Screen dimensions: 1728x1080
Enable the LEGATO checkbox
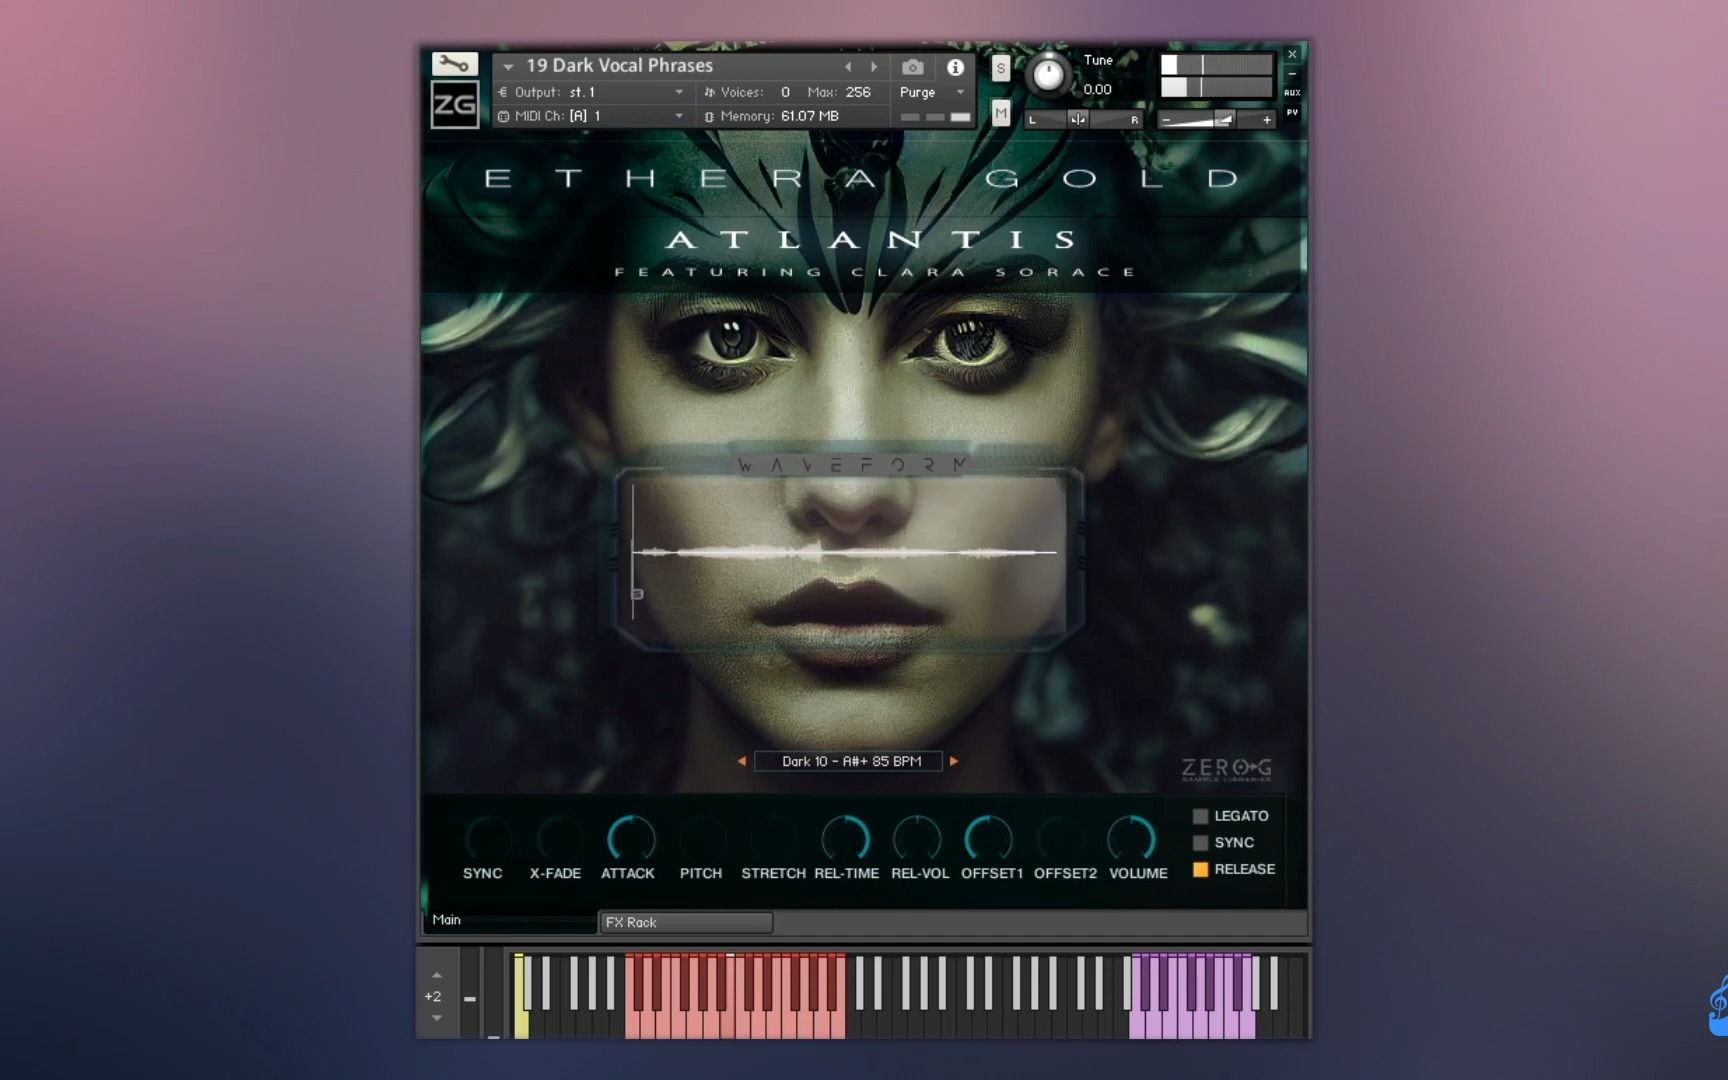click(x=1200, y=816)
